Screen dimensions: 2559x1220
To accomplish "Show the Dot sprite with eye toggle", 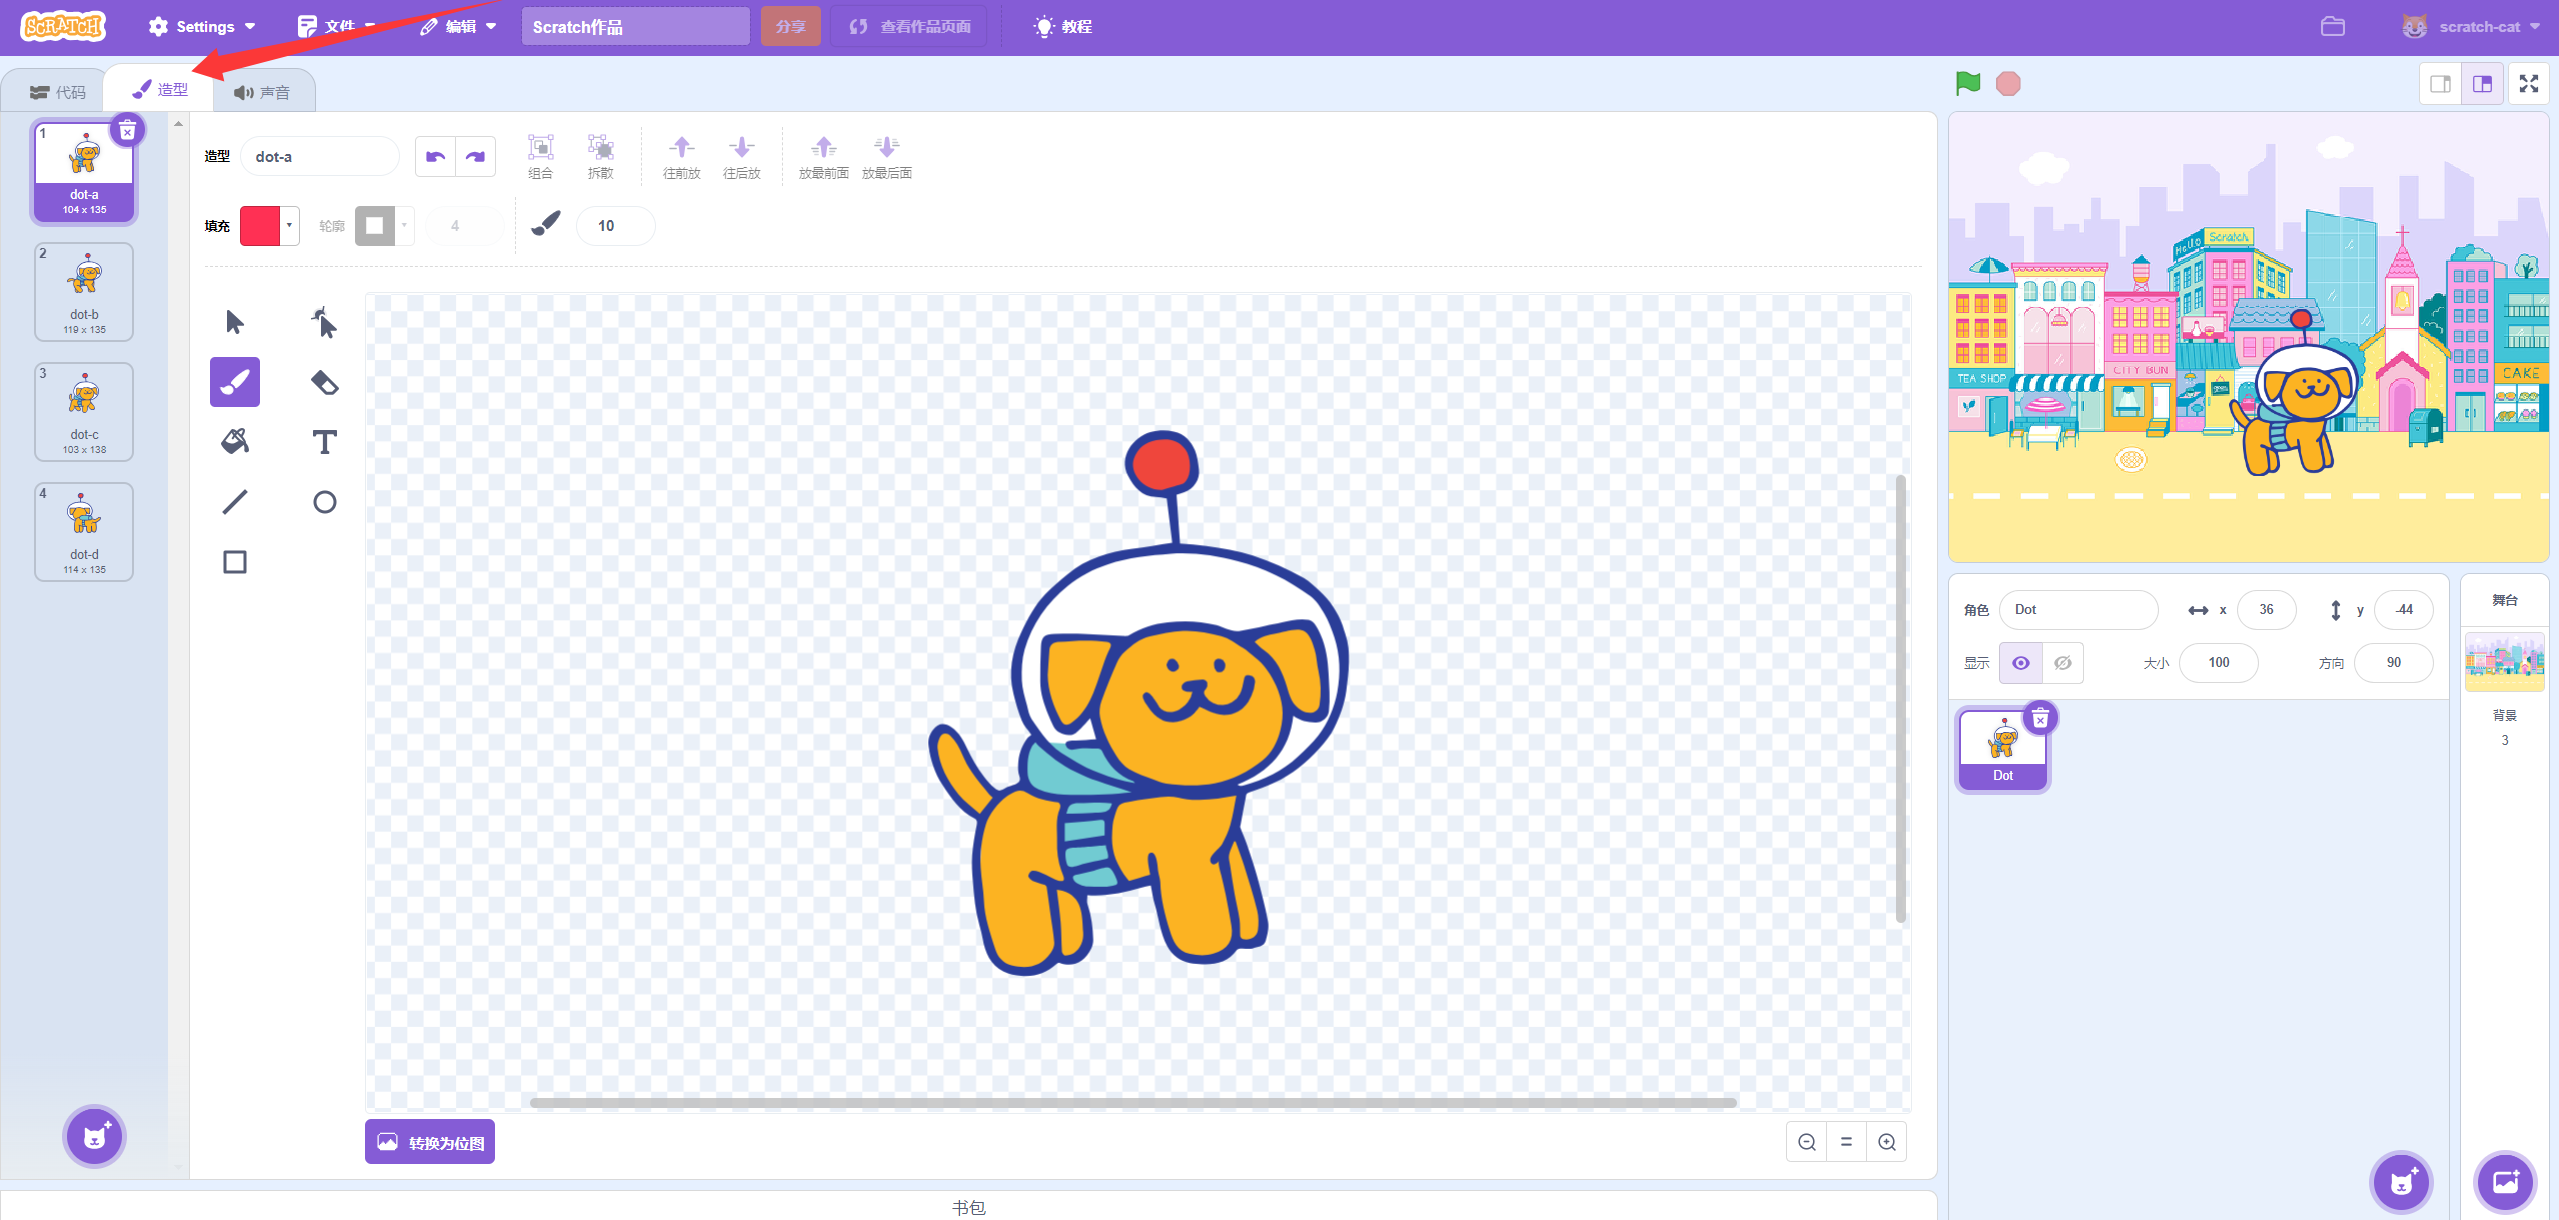I will 2021,662.
